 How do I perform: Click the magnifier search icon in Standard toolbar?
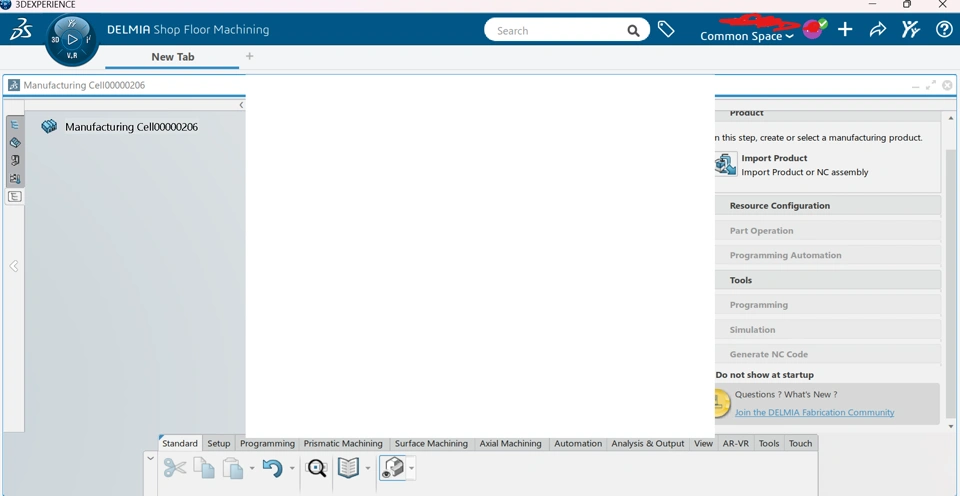click(316, 468)
